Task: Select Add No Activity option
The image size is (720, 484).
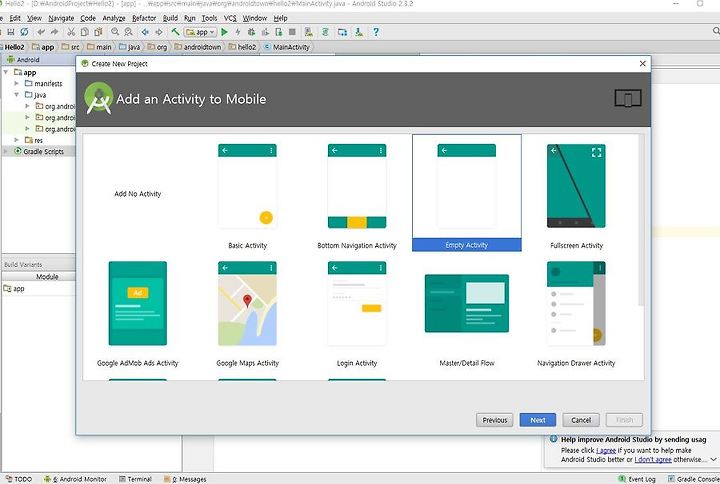Action: point(137,194)
